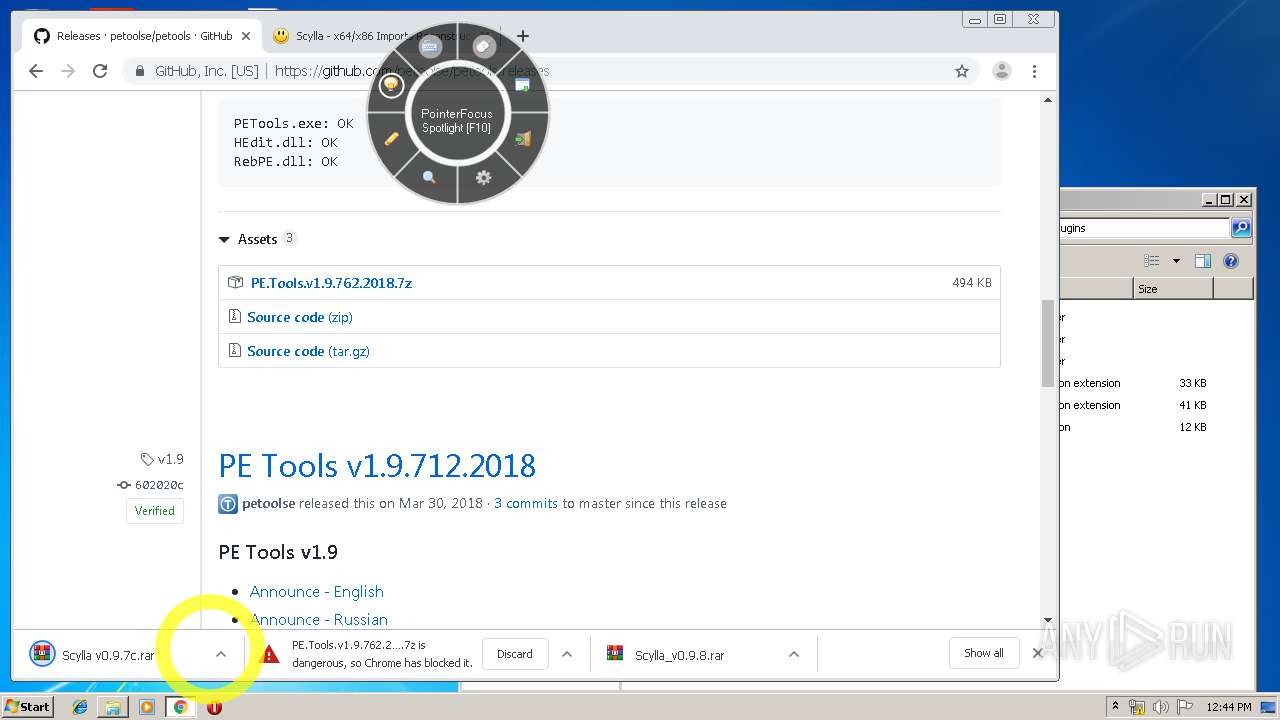Screen dimensions: 1280x720
Task: Switch to Releases petoolse/petools GitHub tab
Action: point(144,36)
